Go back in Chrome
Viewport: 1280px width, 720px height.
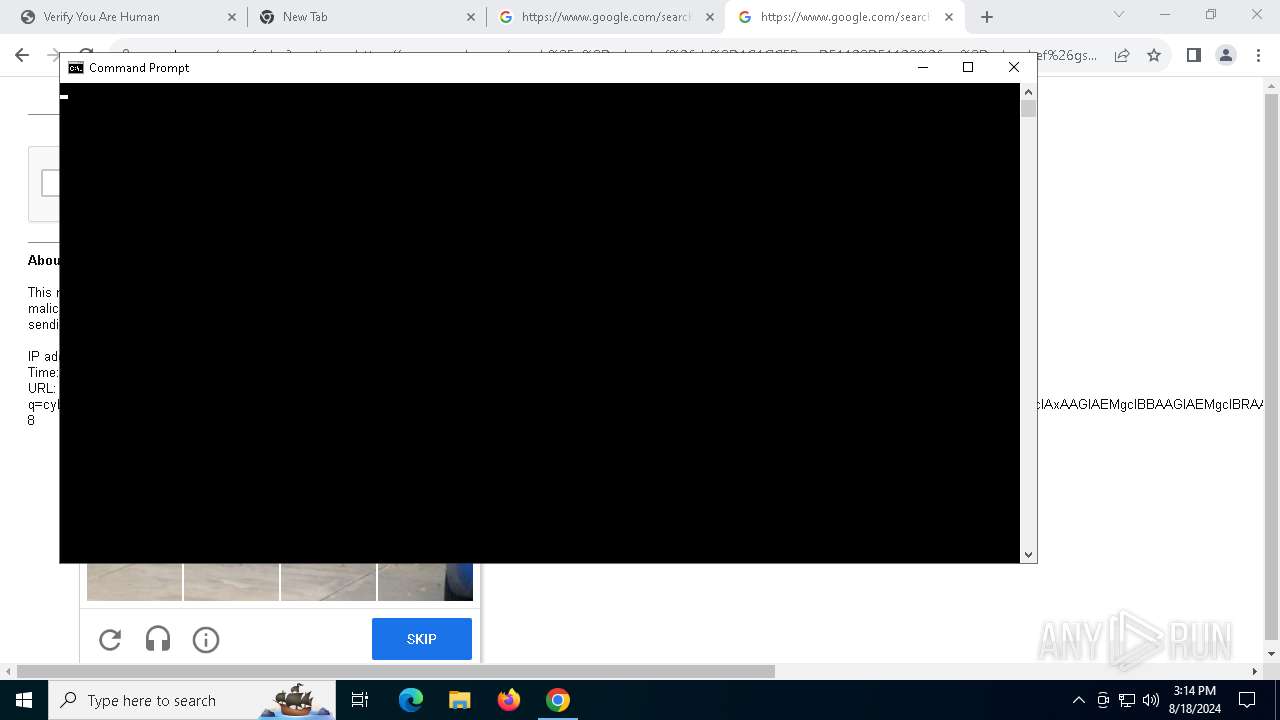[x=22, y=55]
